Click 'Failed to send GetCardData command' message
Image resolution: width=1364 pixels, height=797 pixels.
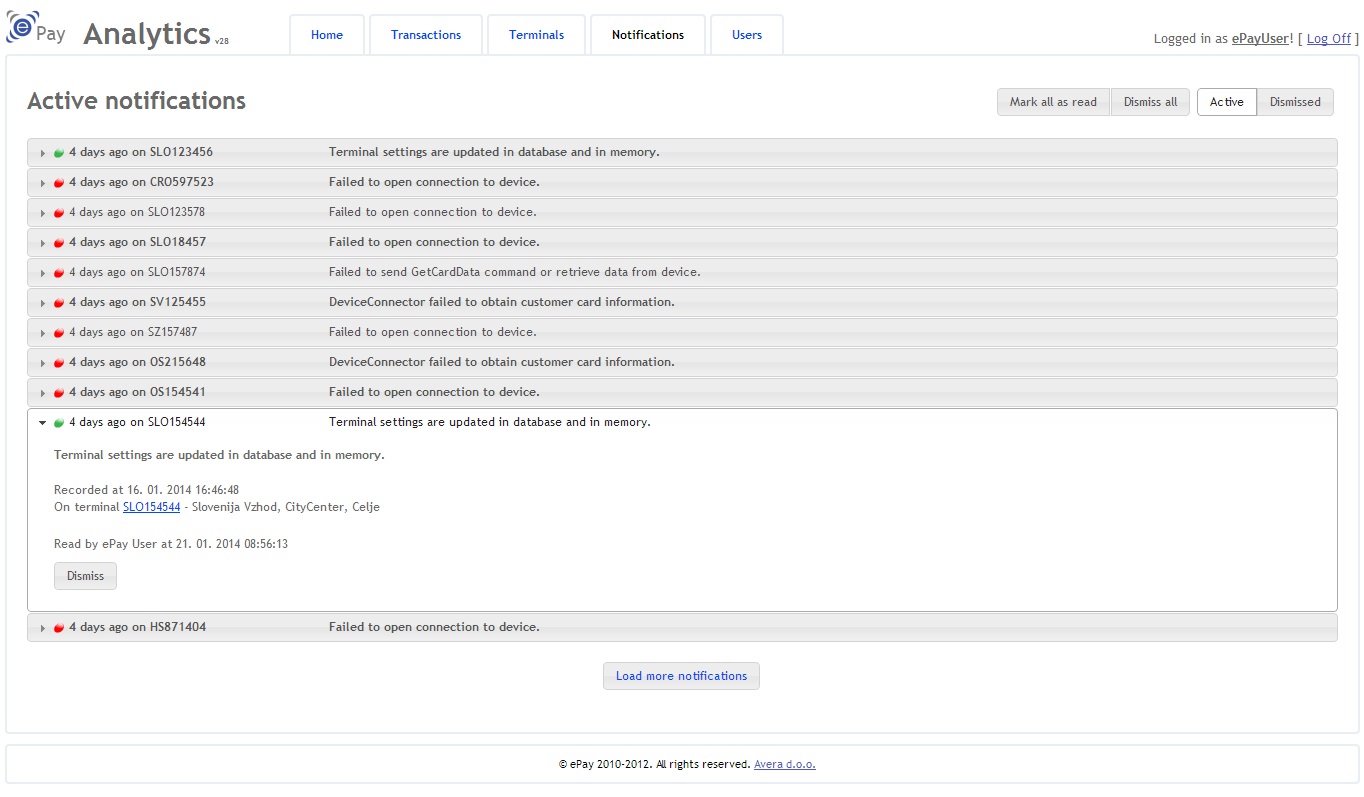coord(514,272)
